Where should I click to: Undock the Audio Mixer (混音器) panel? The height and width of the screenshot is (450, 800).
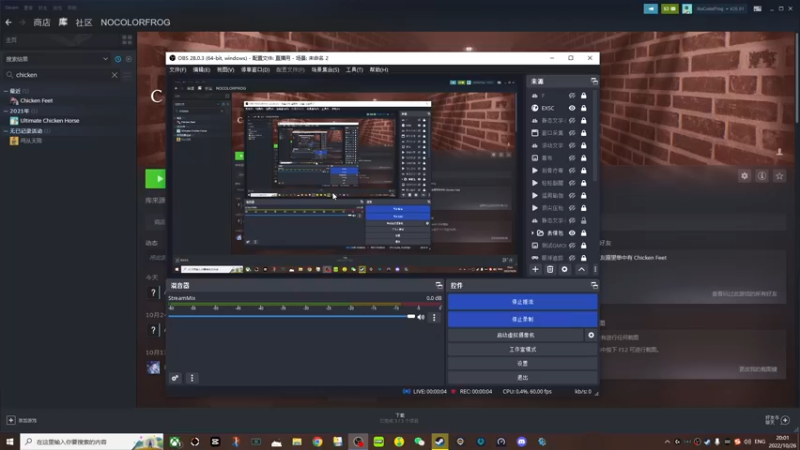point(439,285)
